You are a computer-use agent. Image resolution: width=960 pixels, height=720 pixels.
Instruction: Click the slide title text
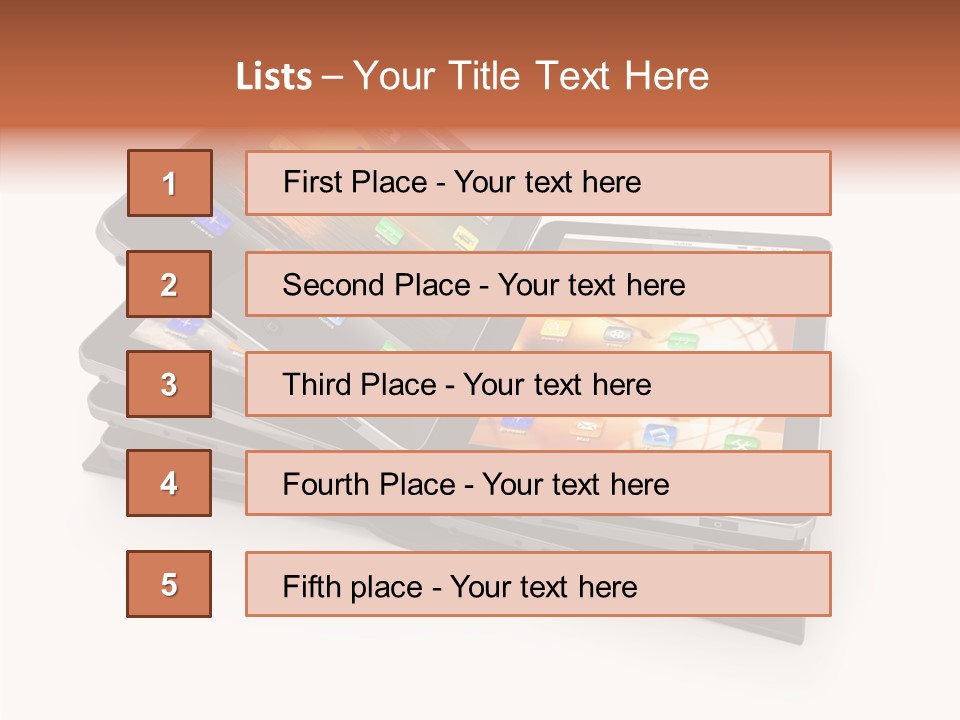point(472,76)
